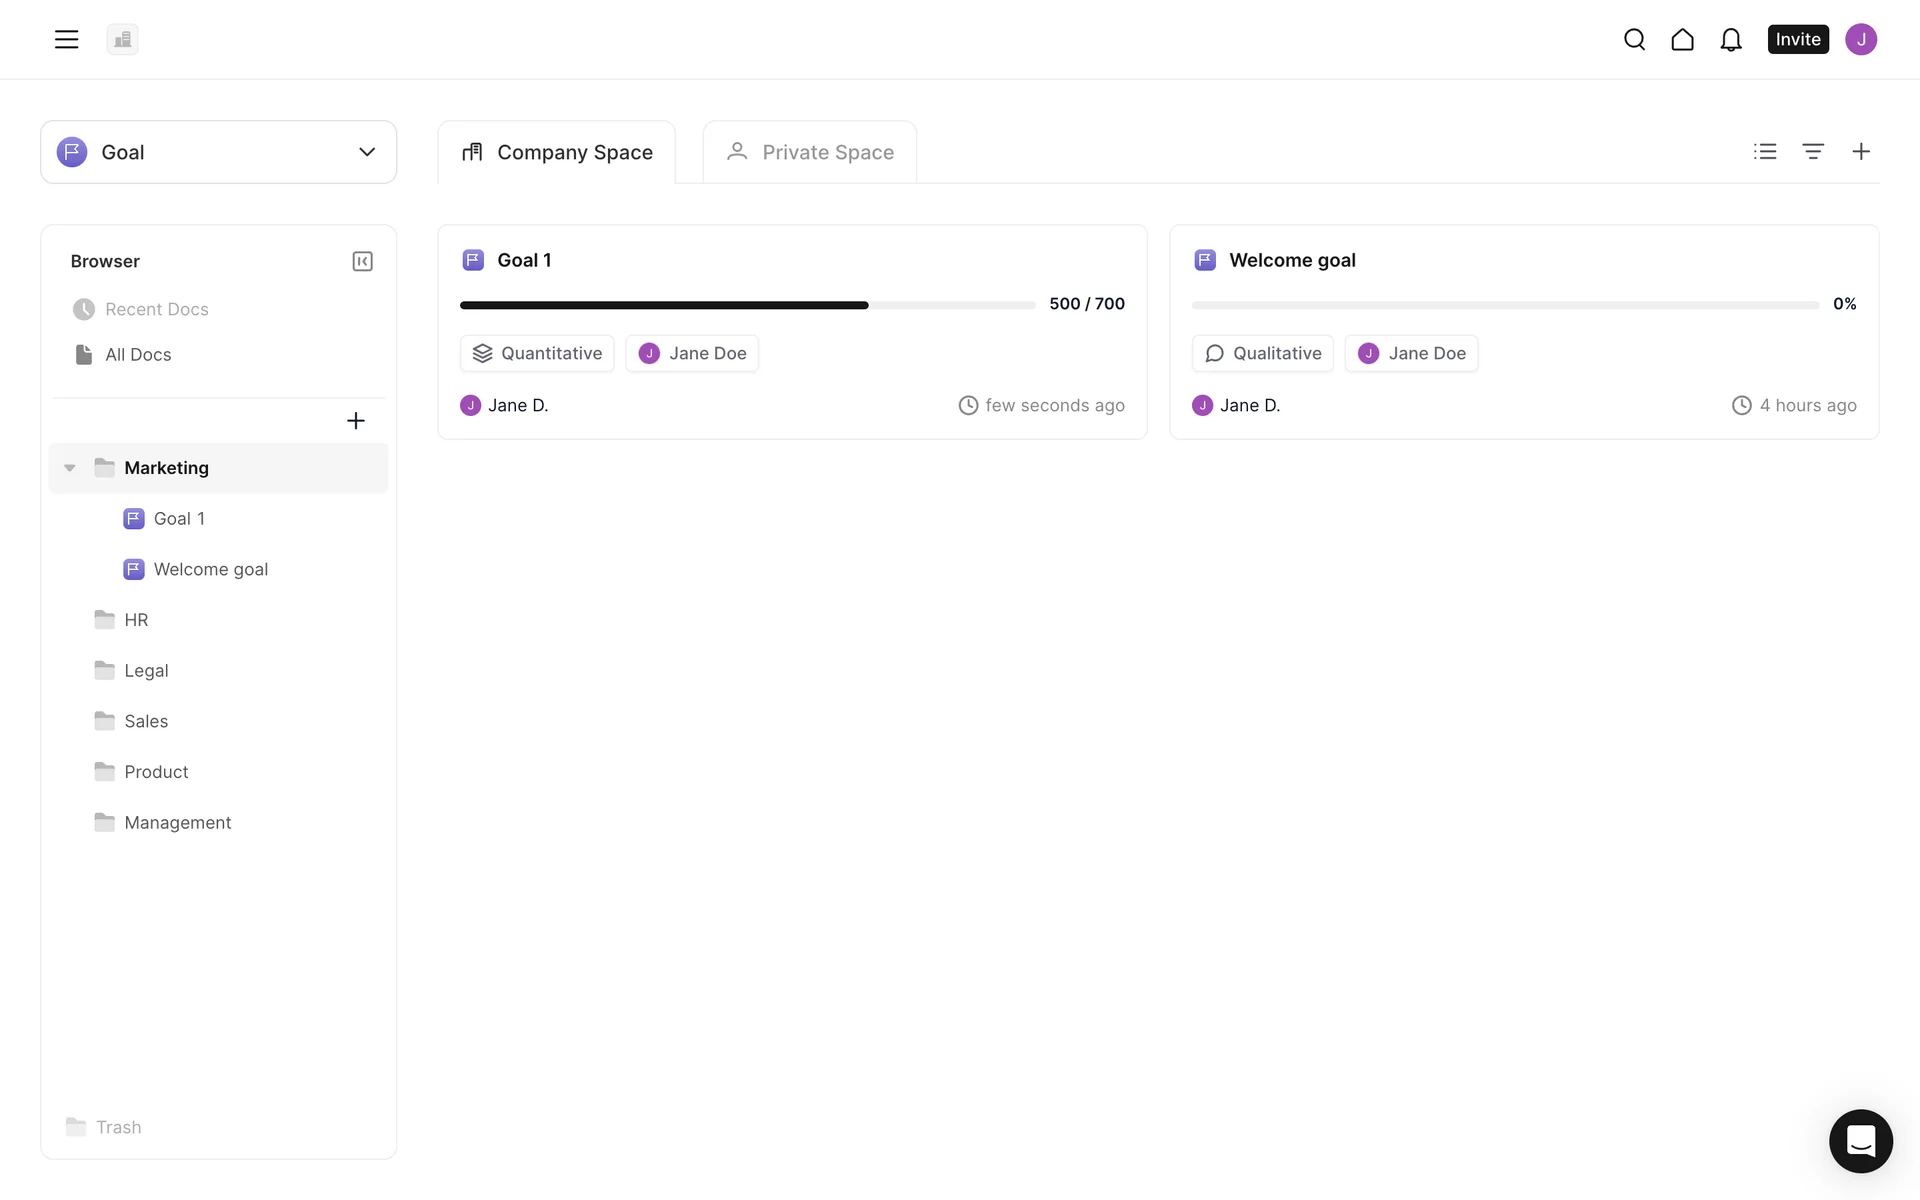
Task: Open All Docs link
Action: (138, 355)
